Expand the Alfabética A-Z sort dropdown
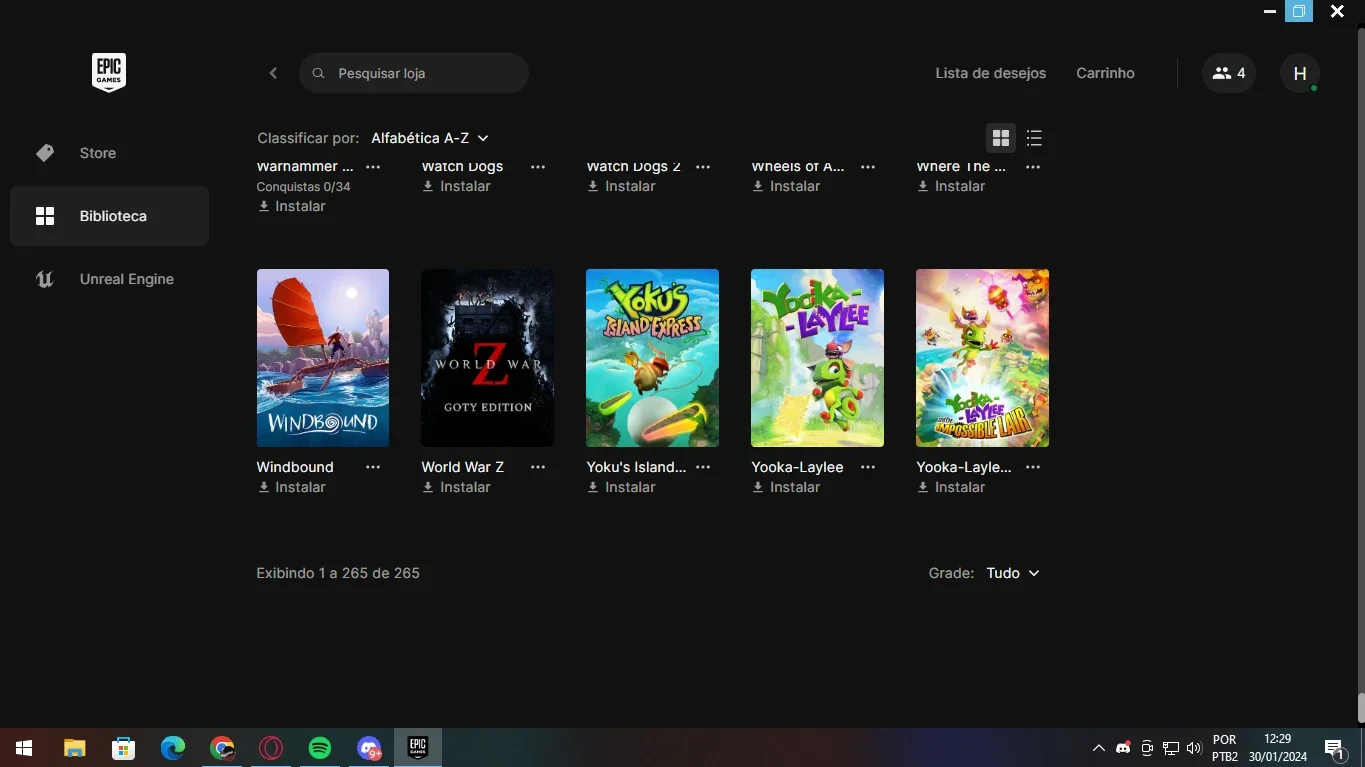1365x767 pixels. pyautogui.click(x=430, y=138)
